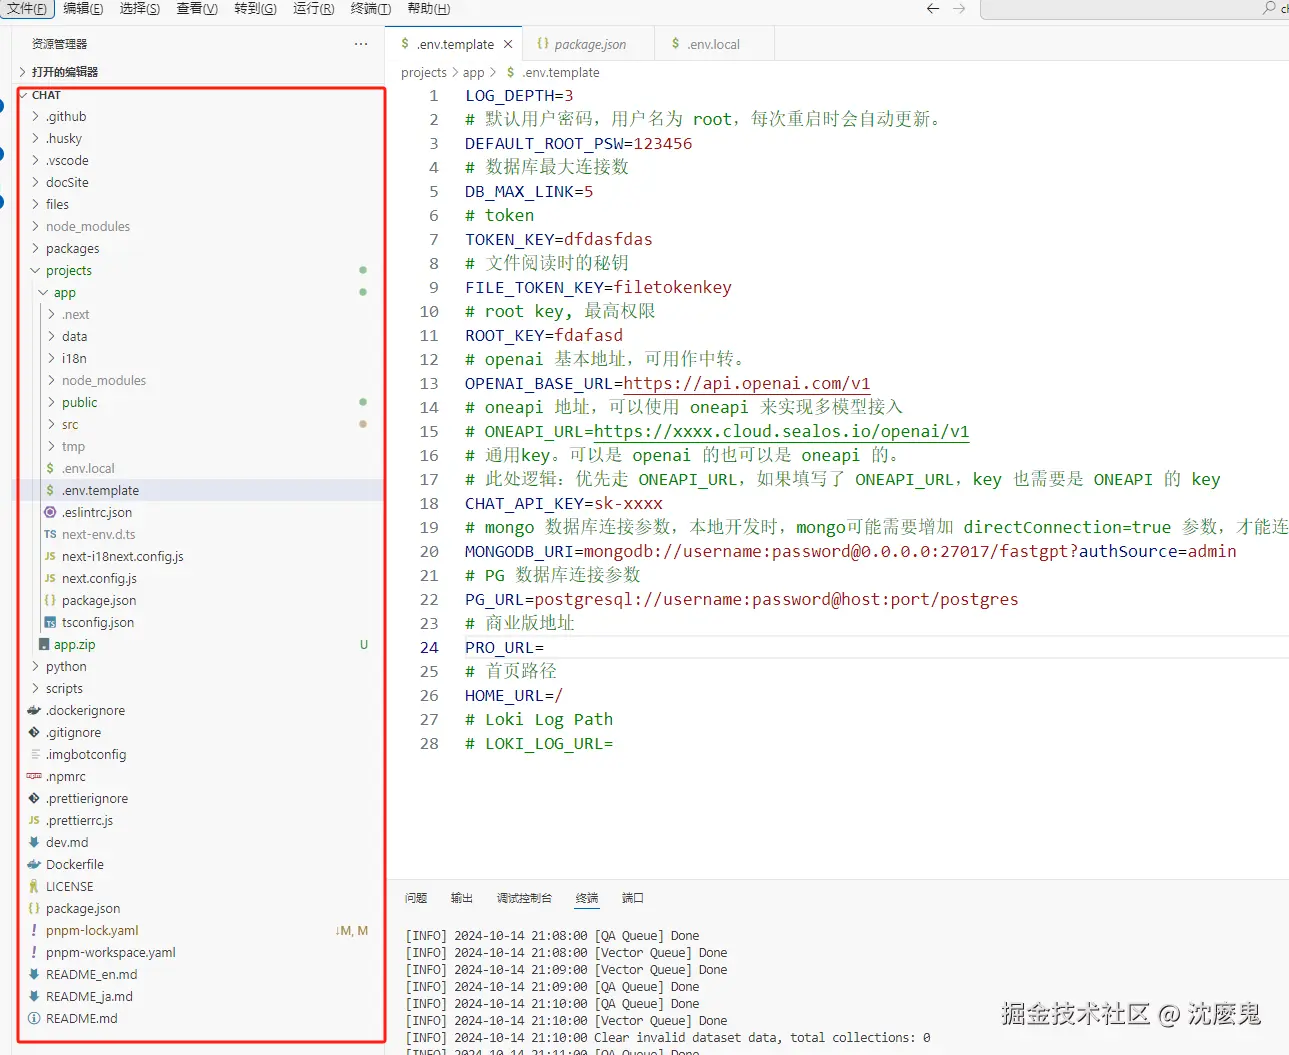Open next-i18next.config.js JS icon
The height and width of the screenshot is (1055, 1289).
(x=50, y=556)
